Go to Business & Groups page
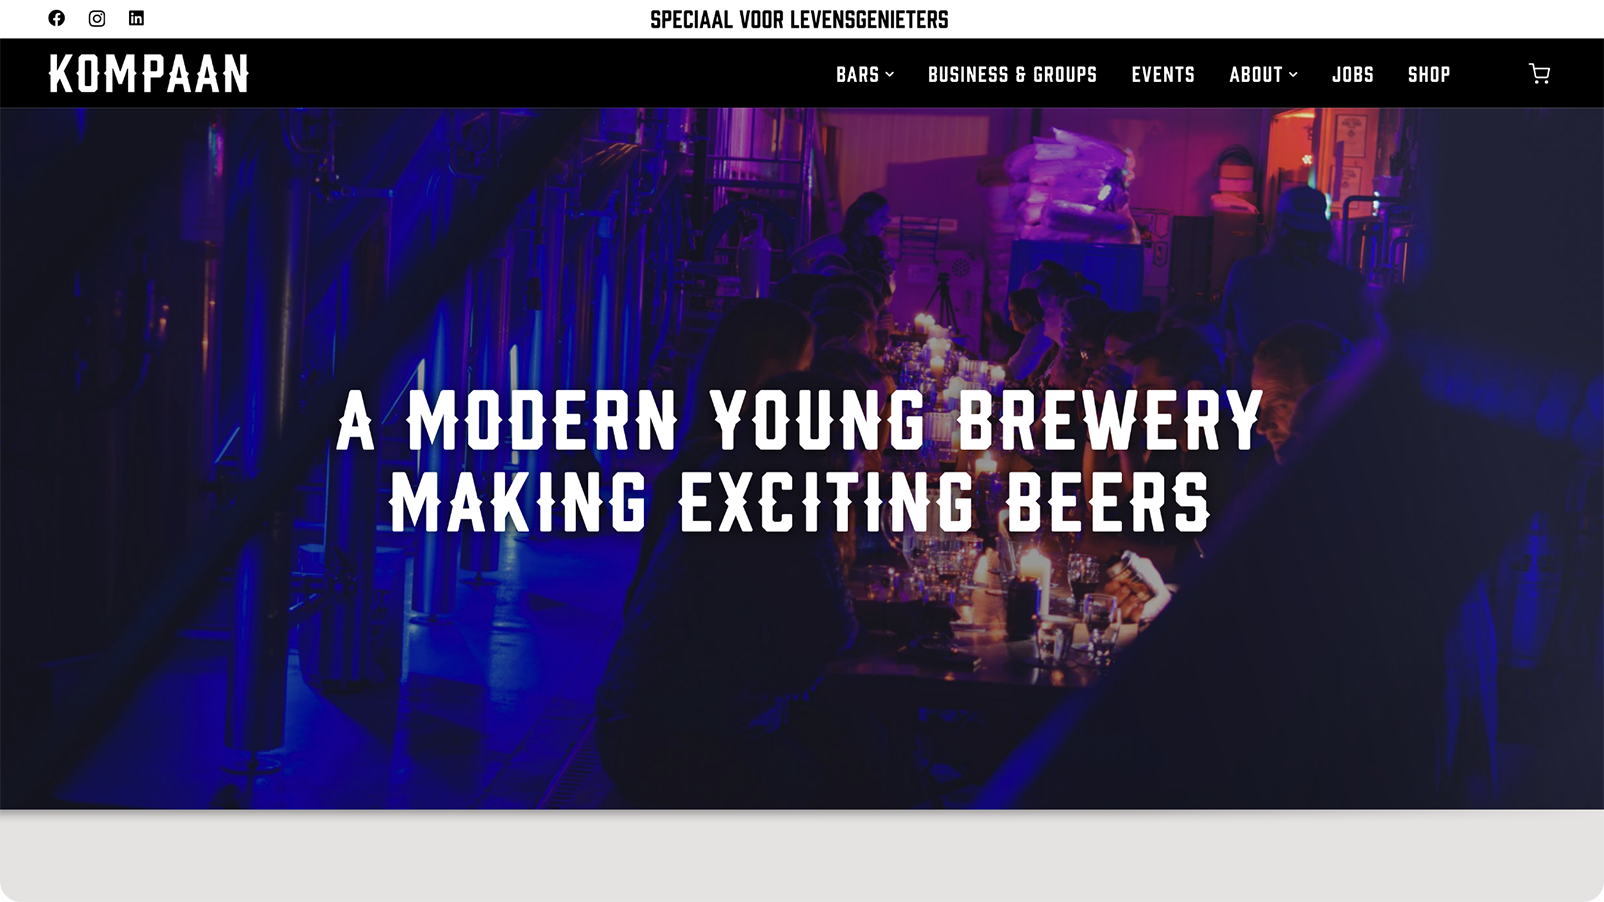1604x902 pixels. click(x=1012, y=74)
